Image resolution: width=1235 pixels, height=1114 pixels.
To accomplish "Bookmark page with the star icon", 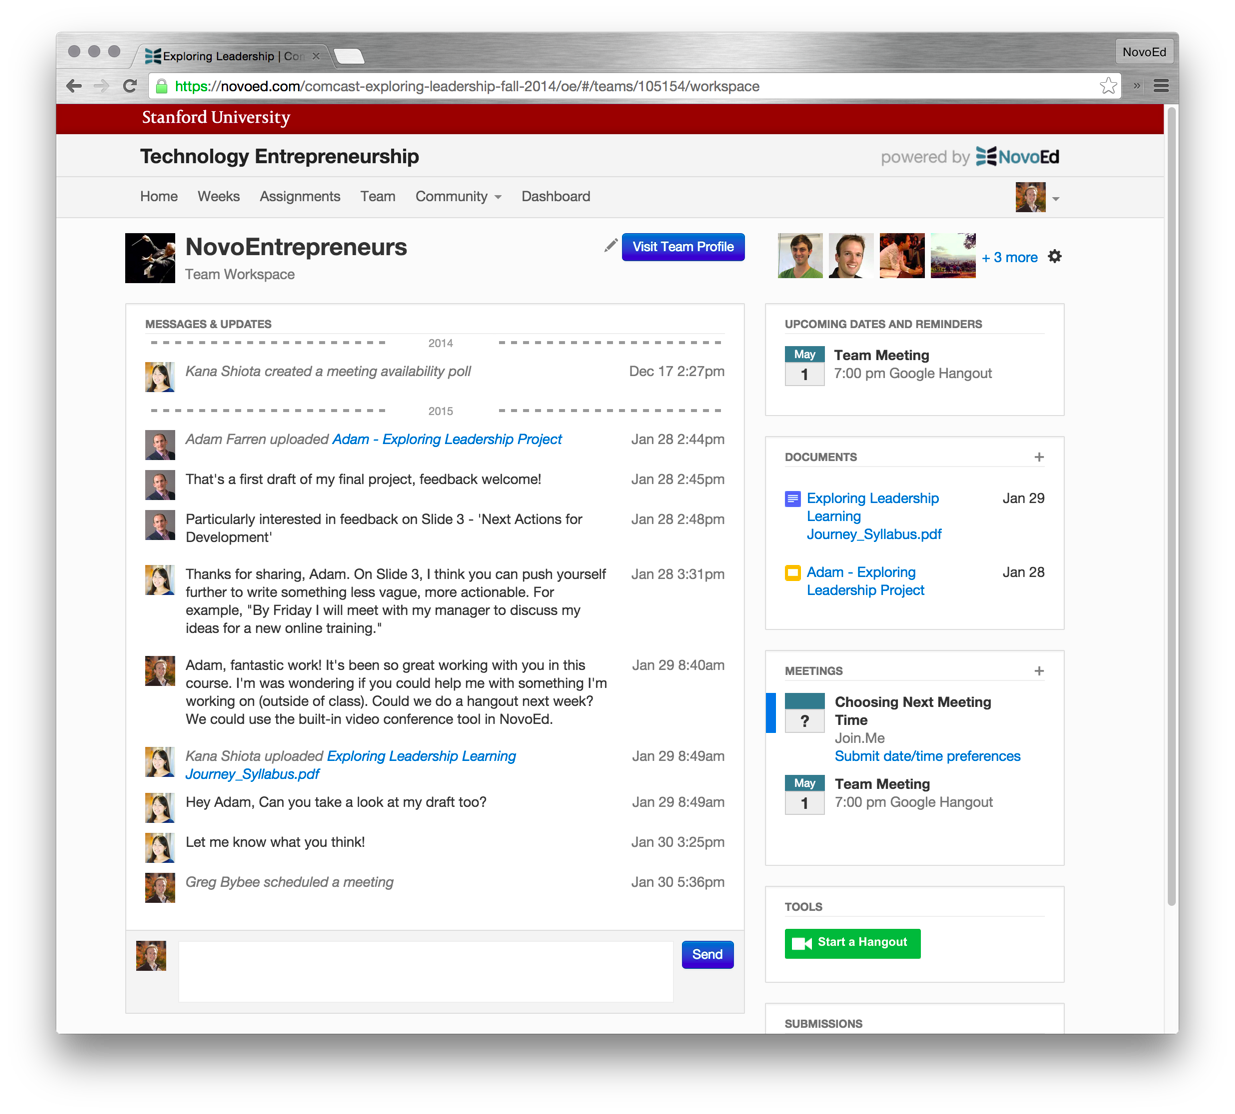I will click(x=1108, y=86).
